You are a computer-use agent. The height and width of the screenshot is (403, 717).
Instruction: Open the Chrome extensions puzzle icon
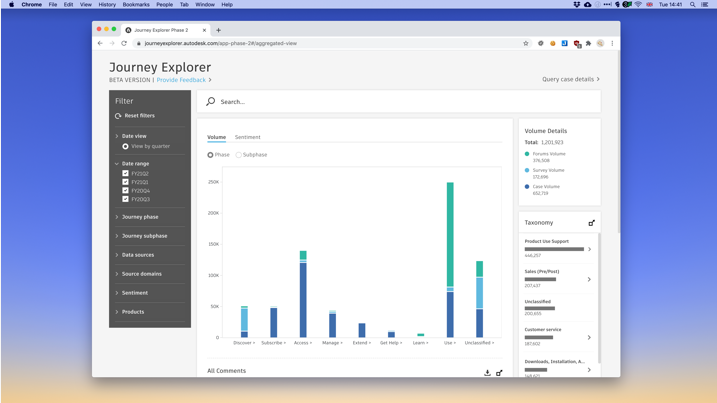[x=589, y=43]
